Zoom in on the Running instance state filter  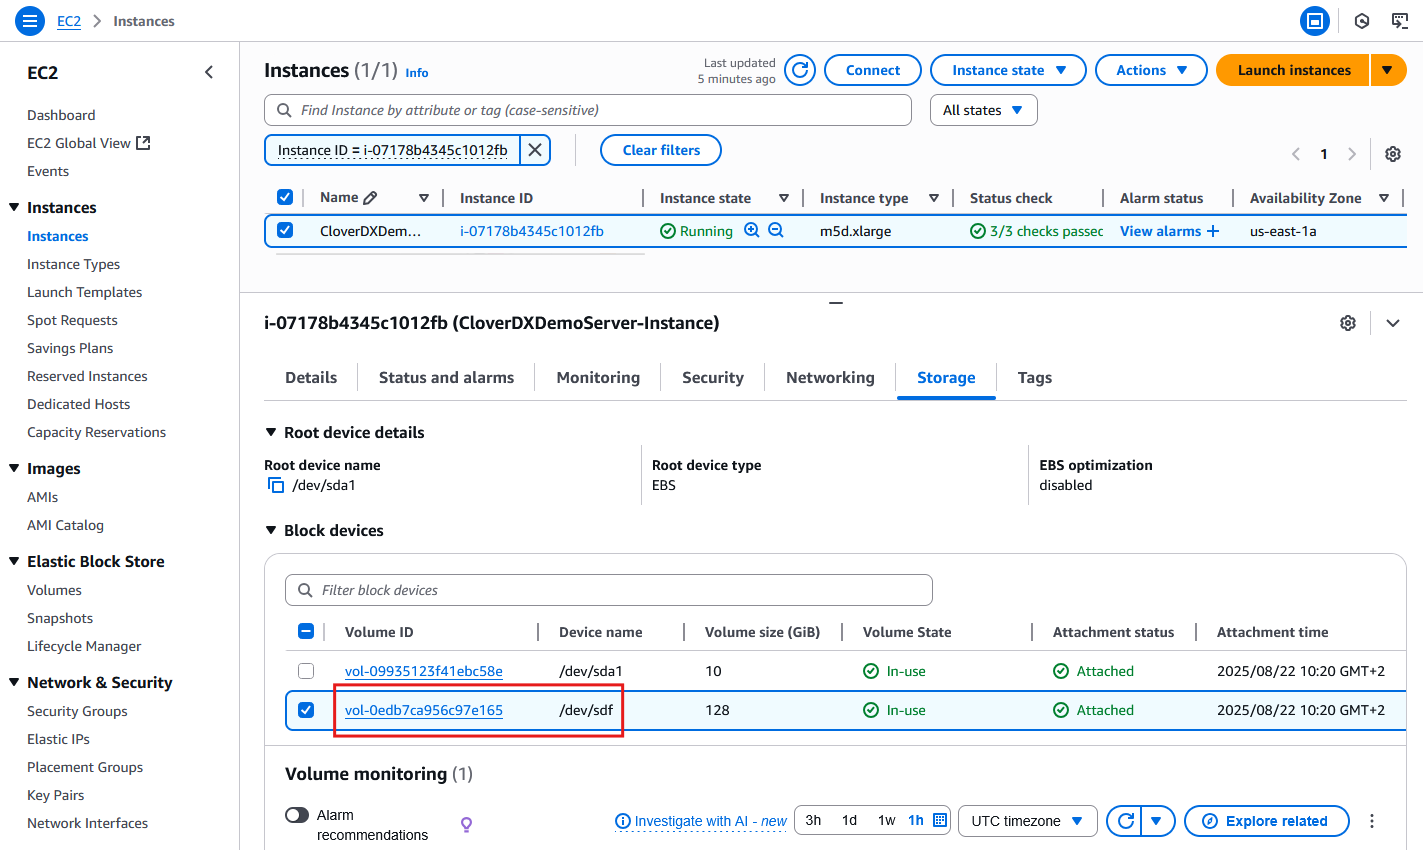(x=752, y=230)
